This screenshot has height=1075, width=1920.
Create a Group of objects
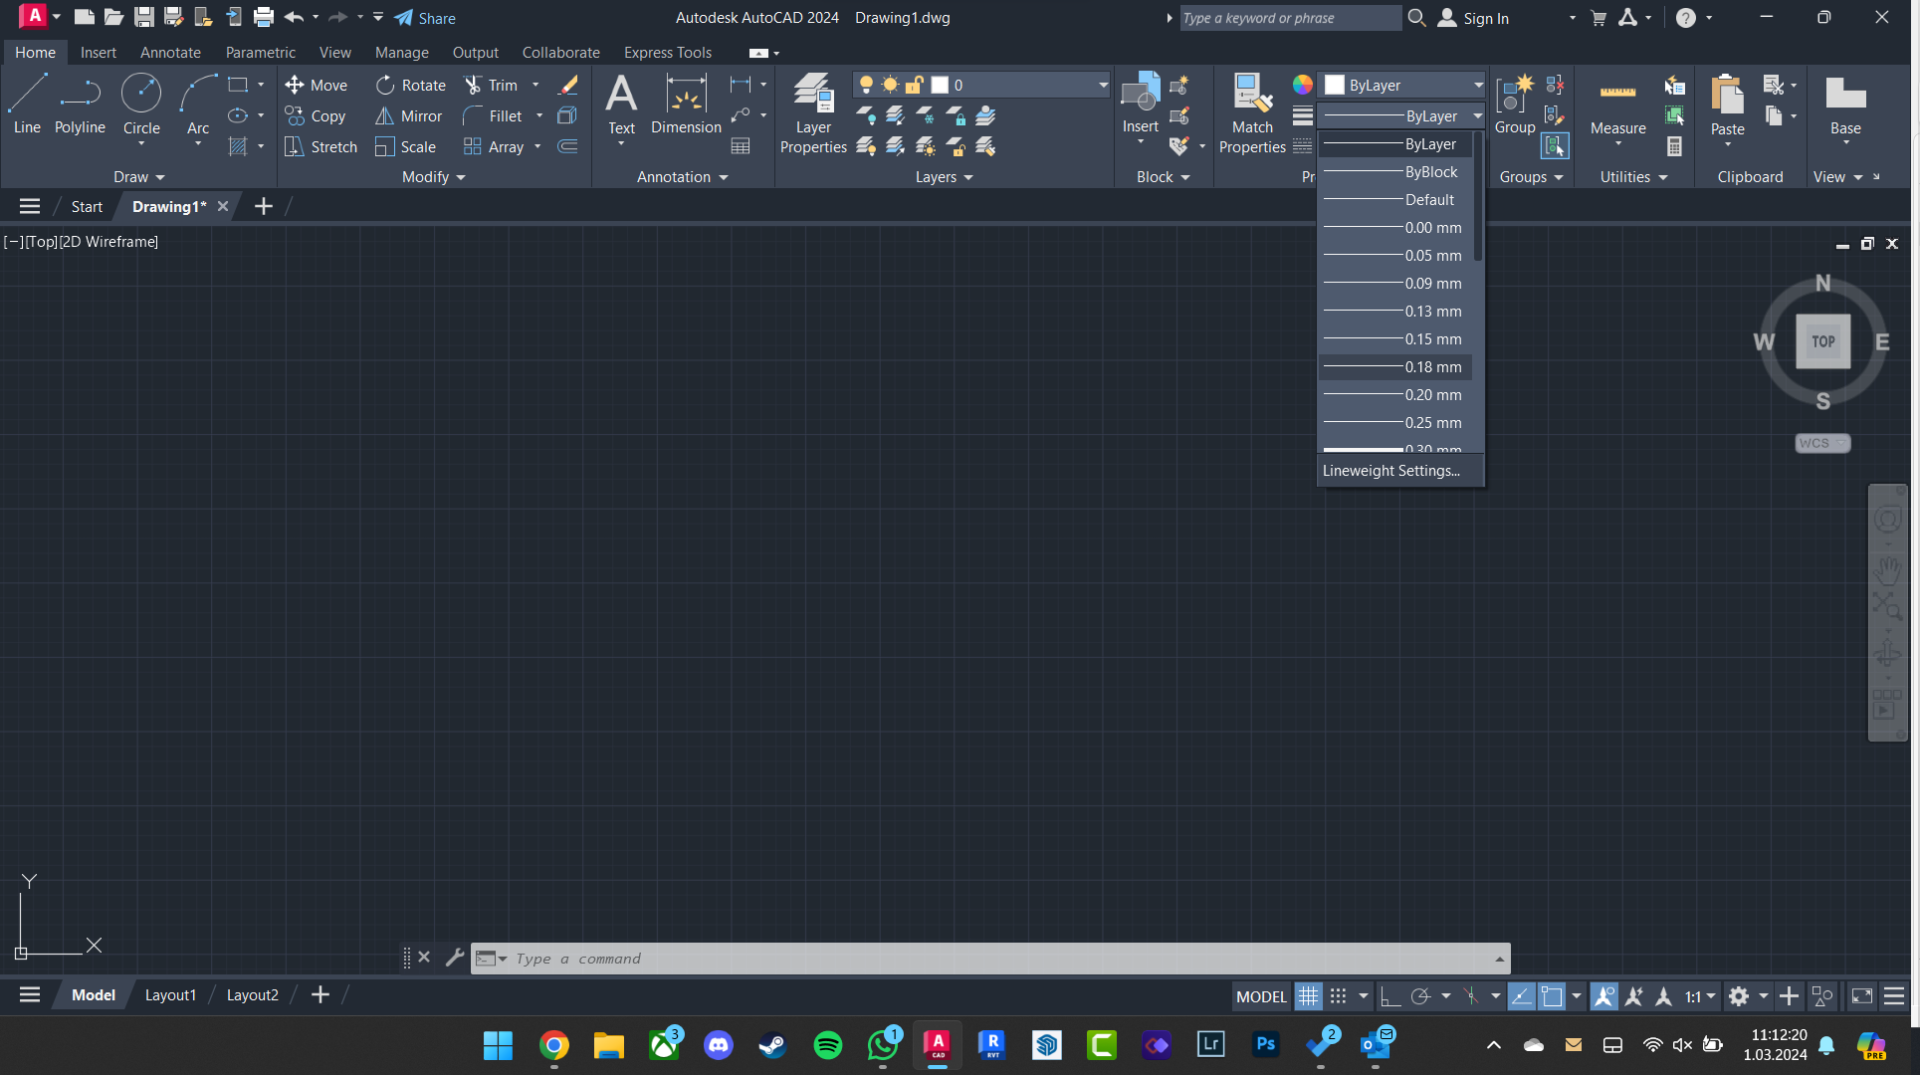(1514, 105)
